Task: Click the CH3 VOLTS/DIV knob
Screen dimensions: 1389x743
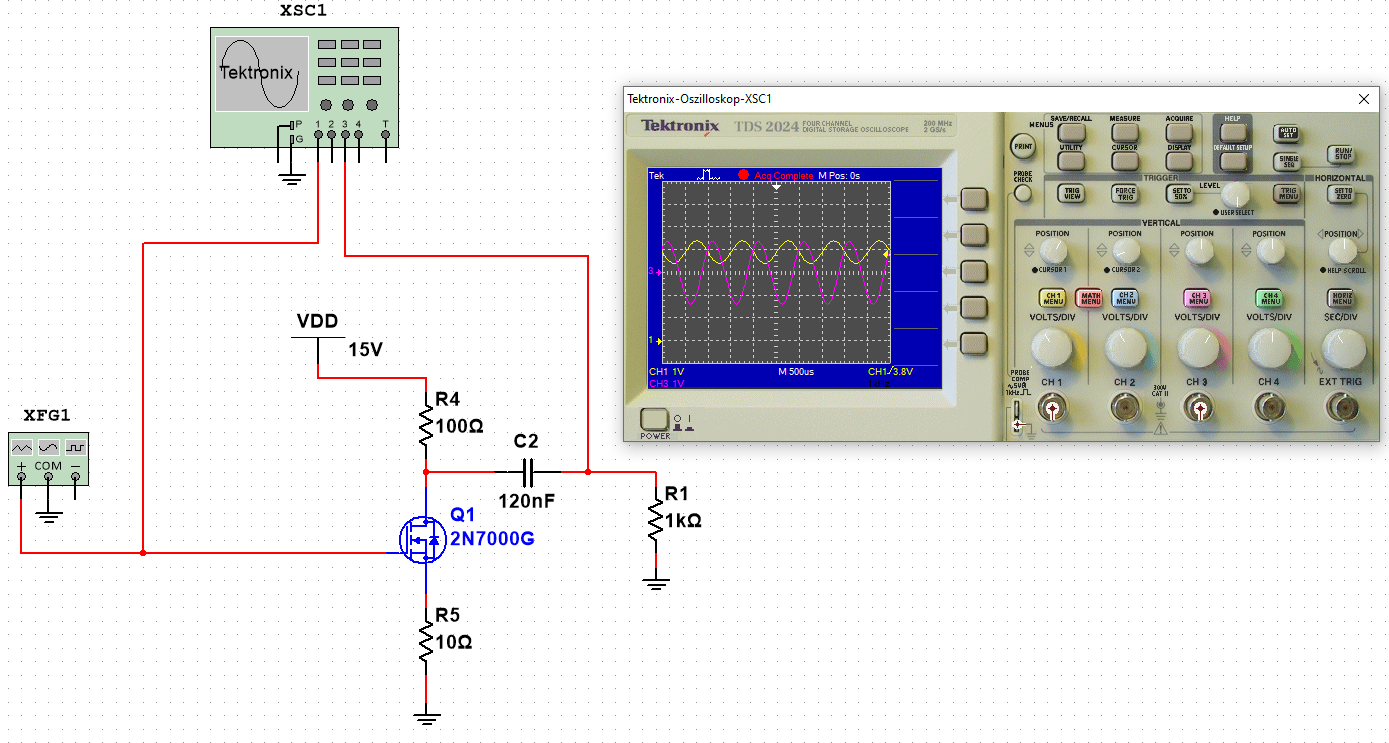Action: tap(1197, 348)
